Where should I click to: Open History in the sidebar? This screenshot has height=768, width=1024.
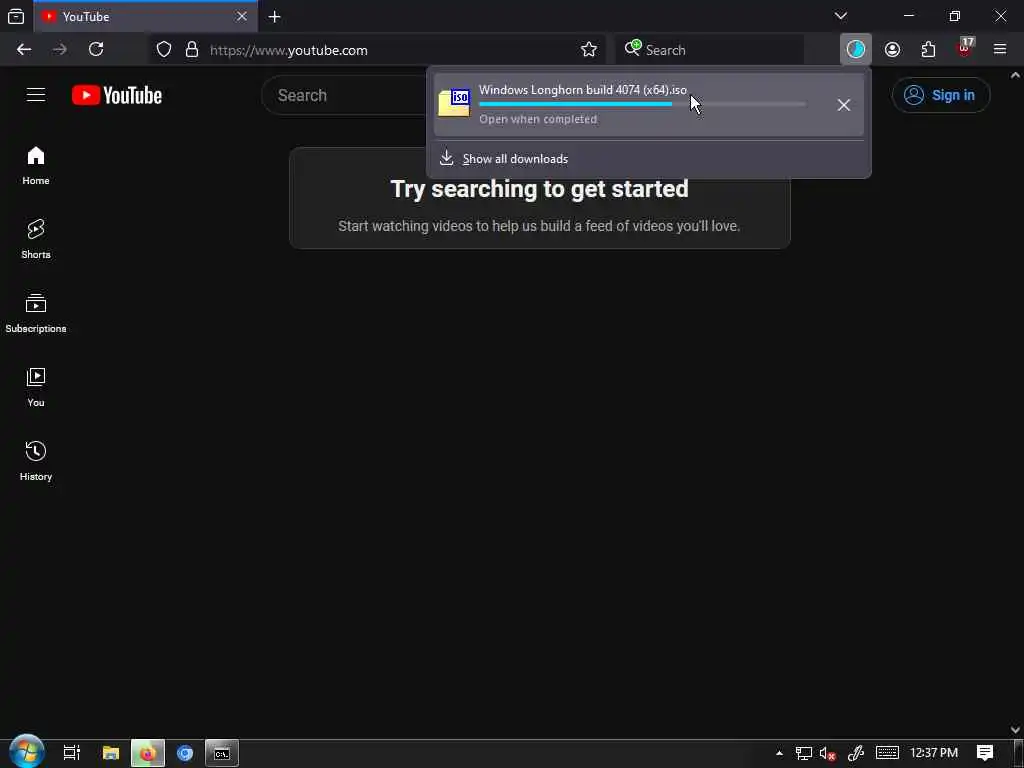36,461
